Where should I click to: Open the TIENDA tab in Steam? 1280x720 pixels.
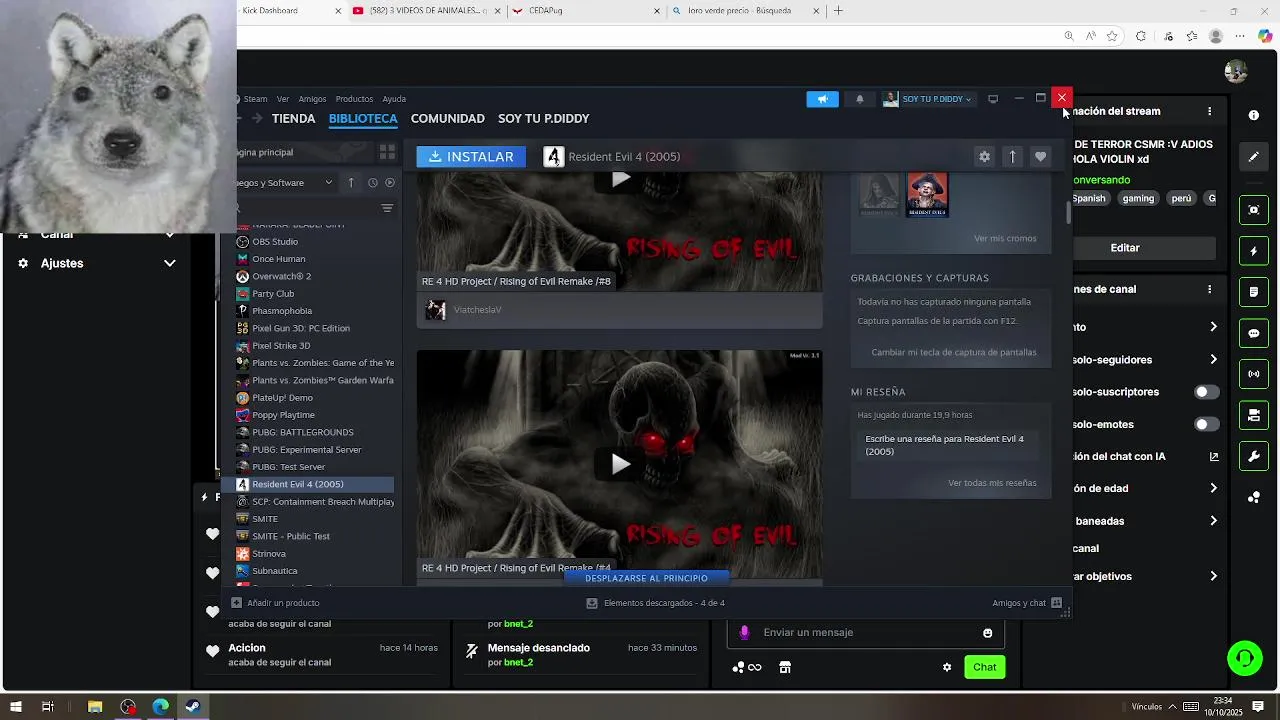coord(293,118)
